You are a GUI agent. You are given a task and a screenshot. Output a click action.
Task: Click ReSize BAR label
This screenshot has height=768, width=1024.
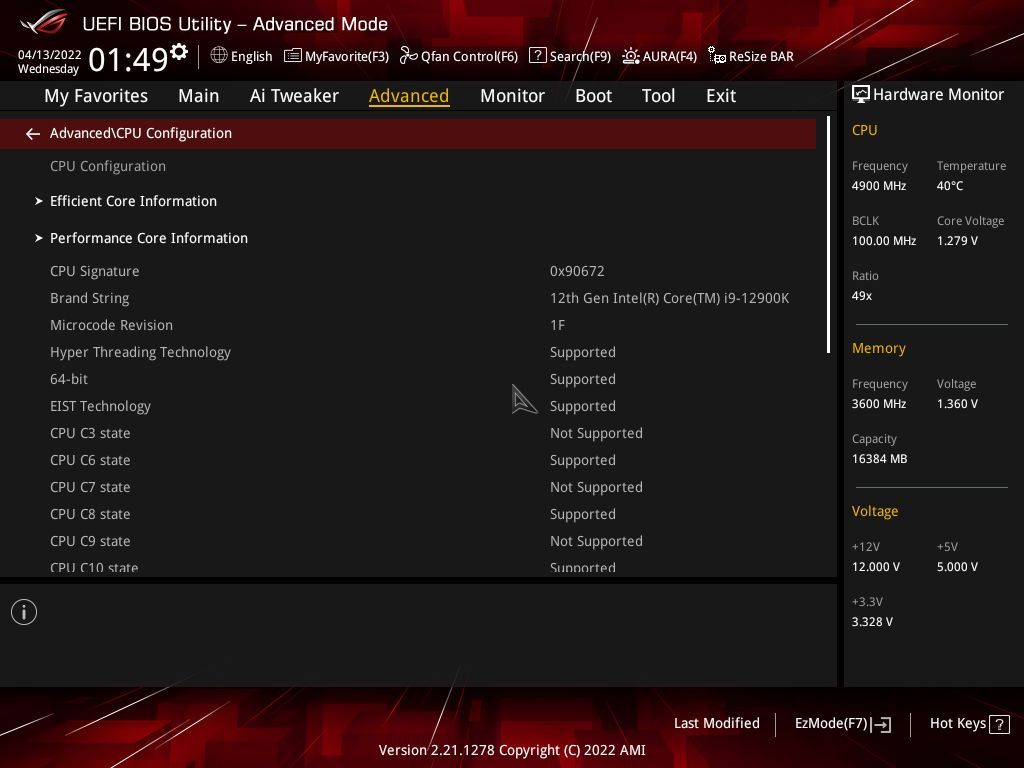(x=761, y=56)
